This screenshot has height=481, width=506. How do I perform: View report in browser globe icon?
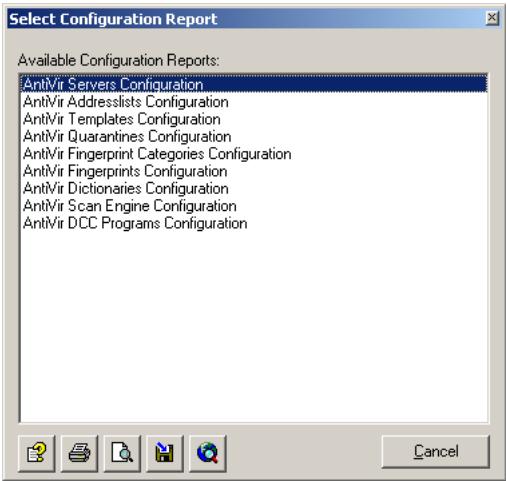tap(207, 453)
